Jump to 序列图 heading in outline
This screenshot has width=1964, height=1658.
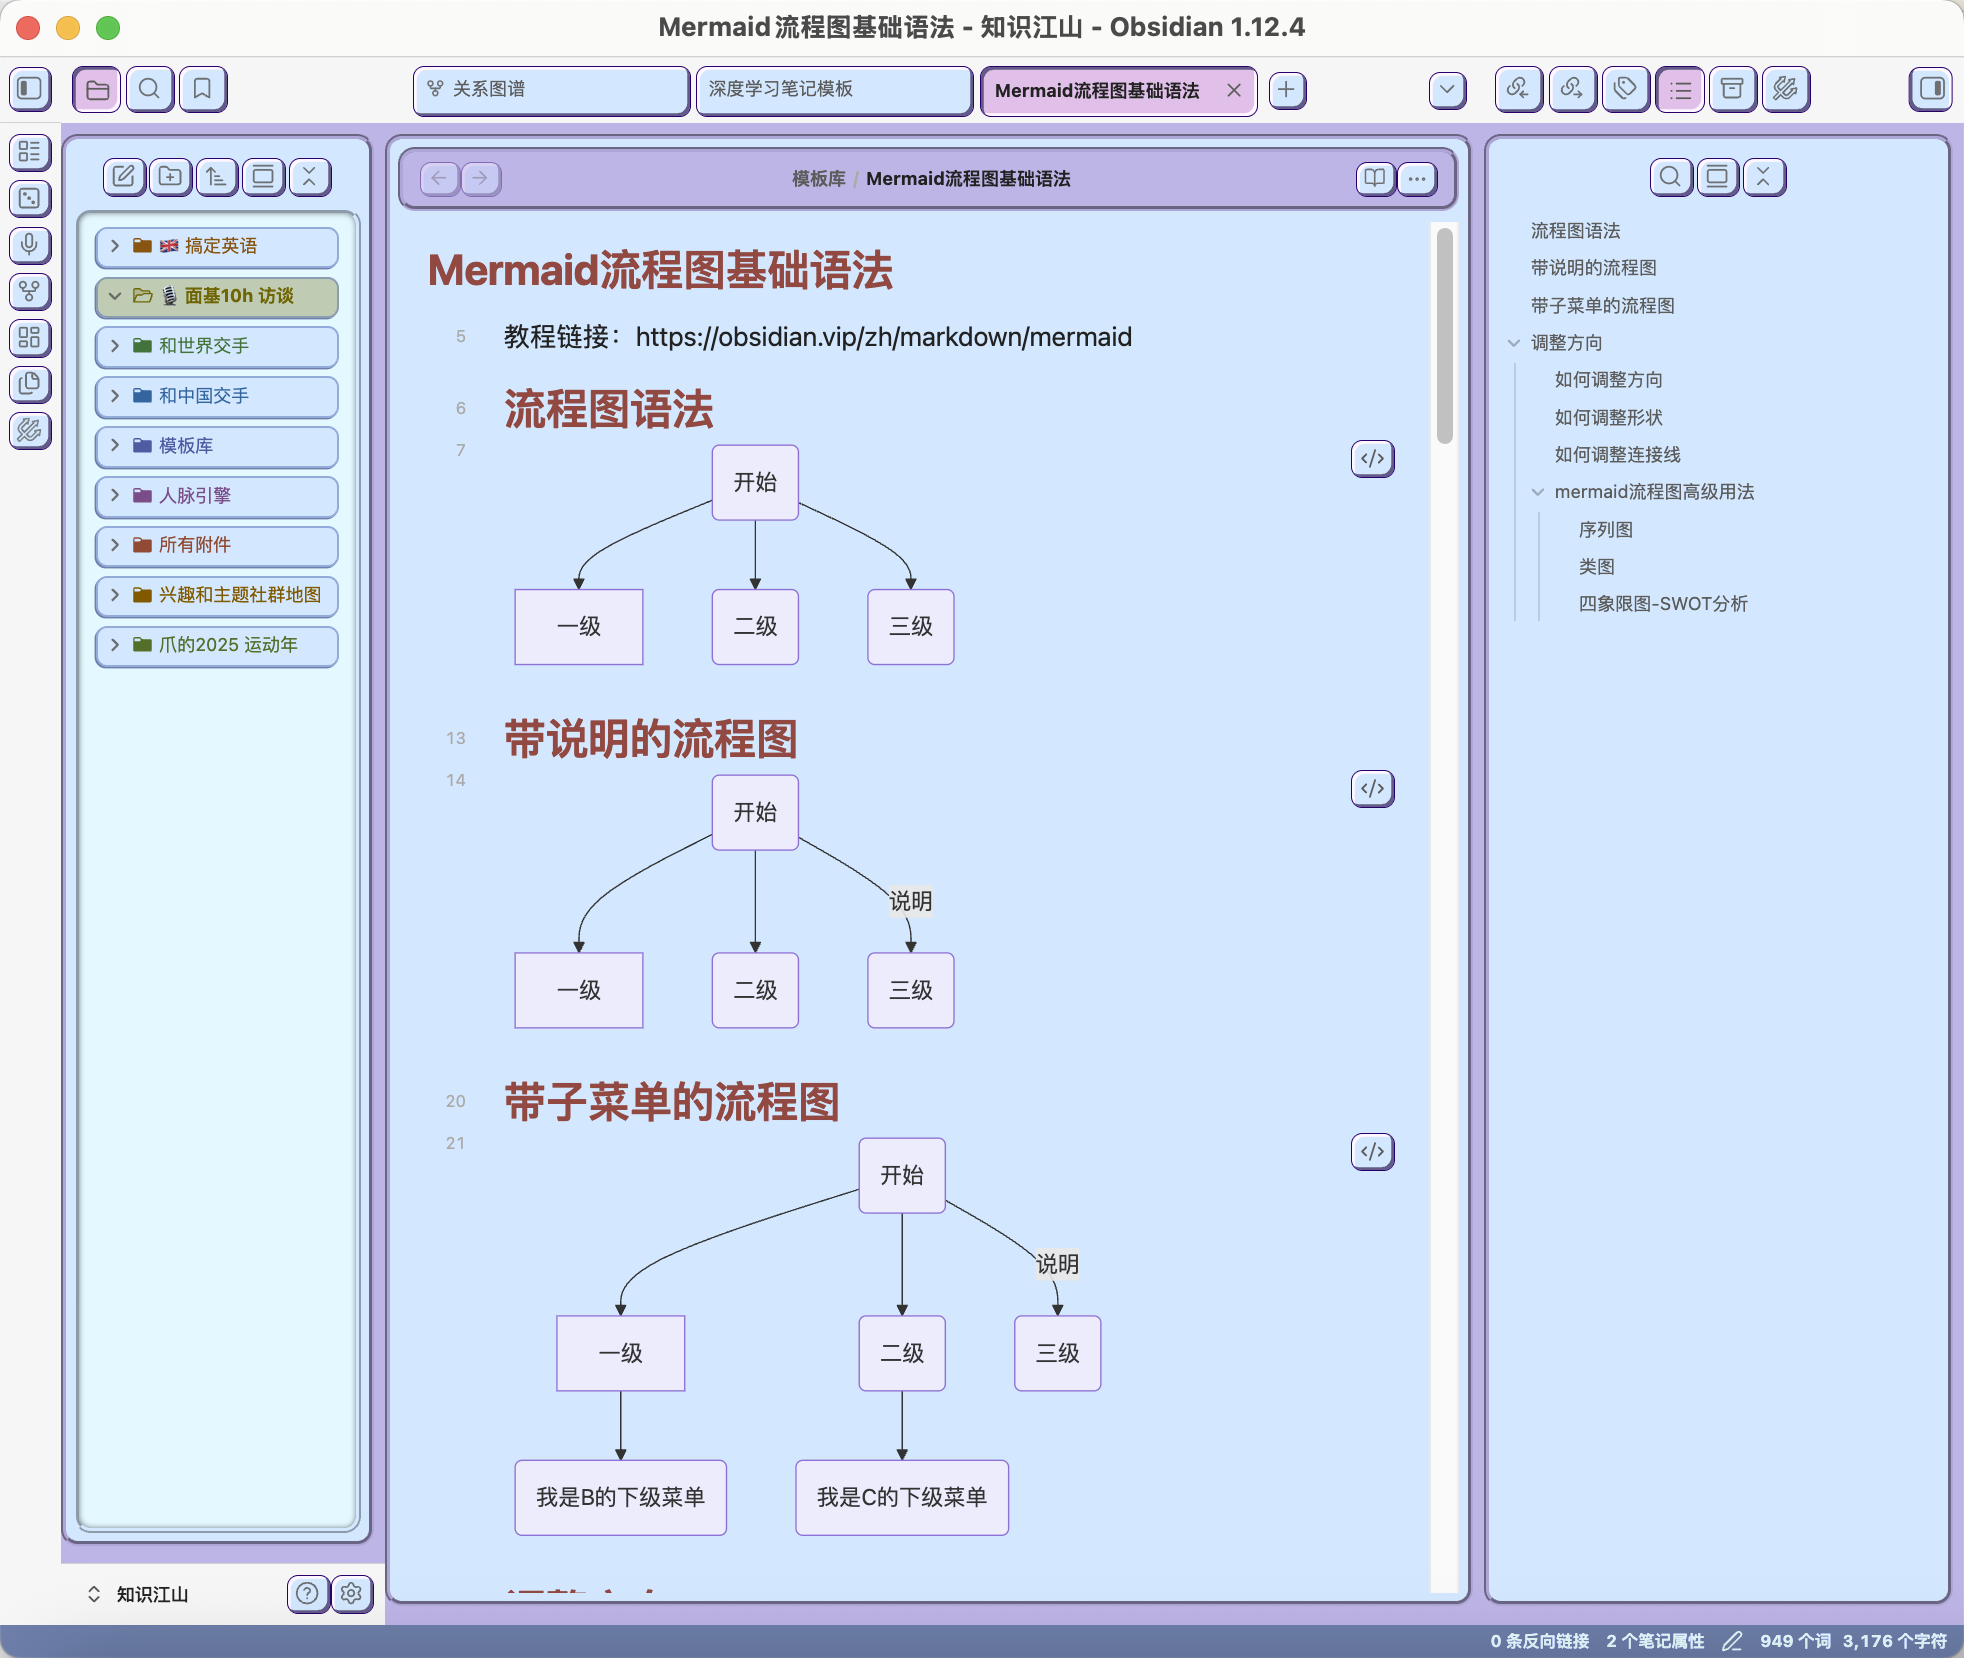pos(1605,529)
